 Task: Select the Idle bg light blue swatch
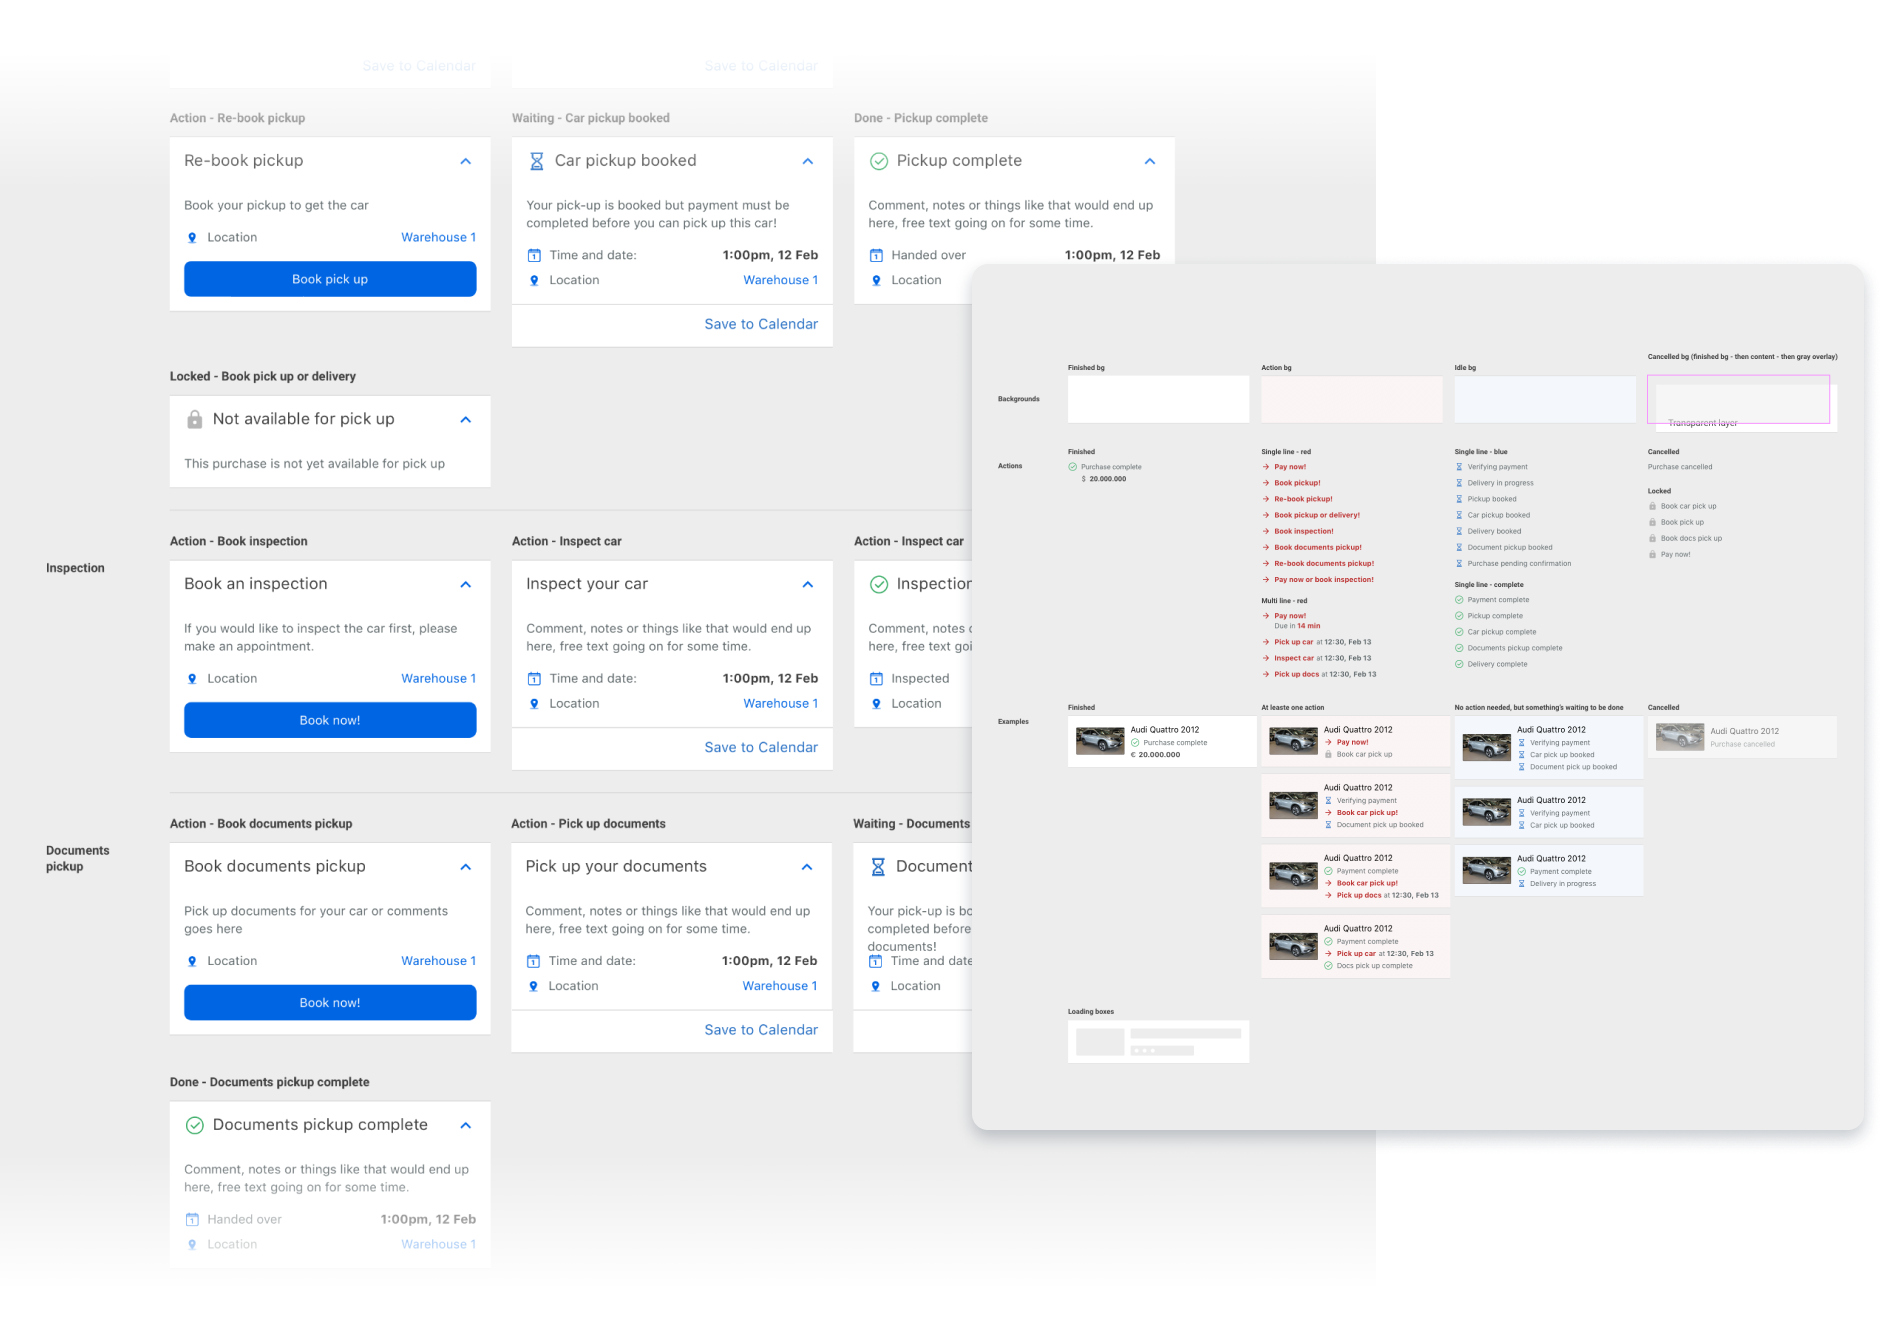(1544, 399)
